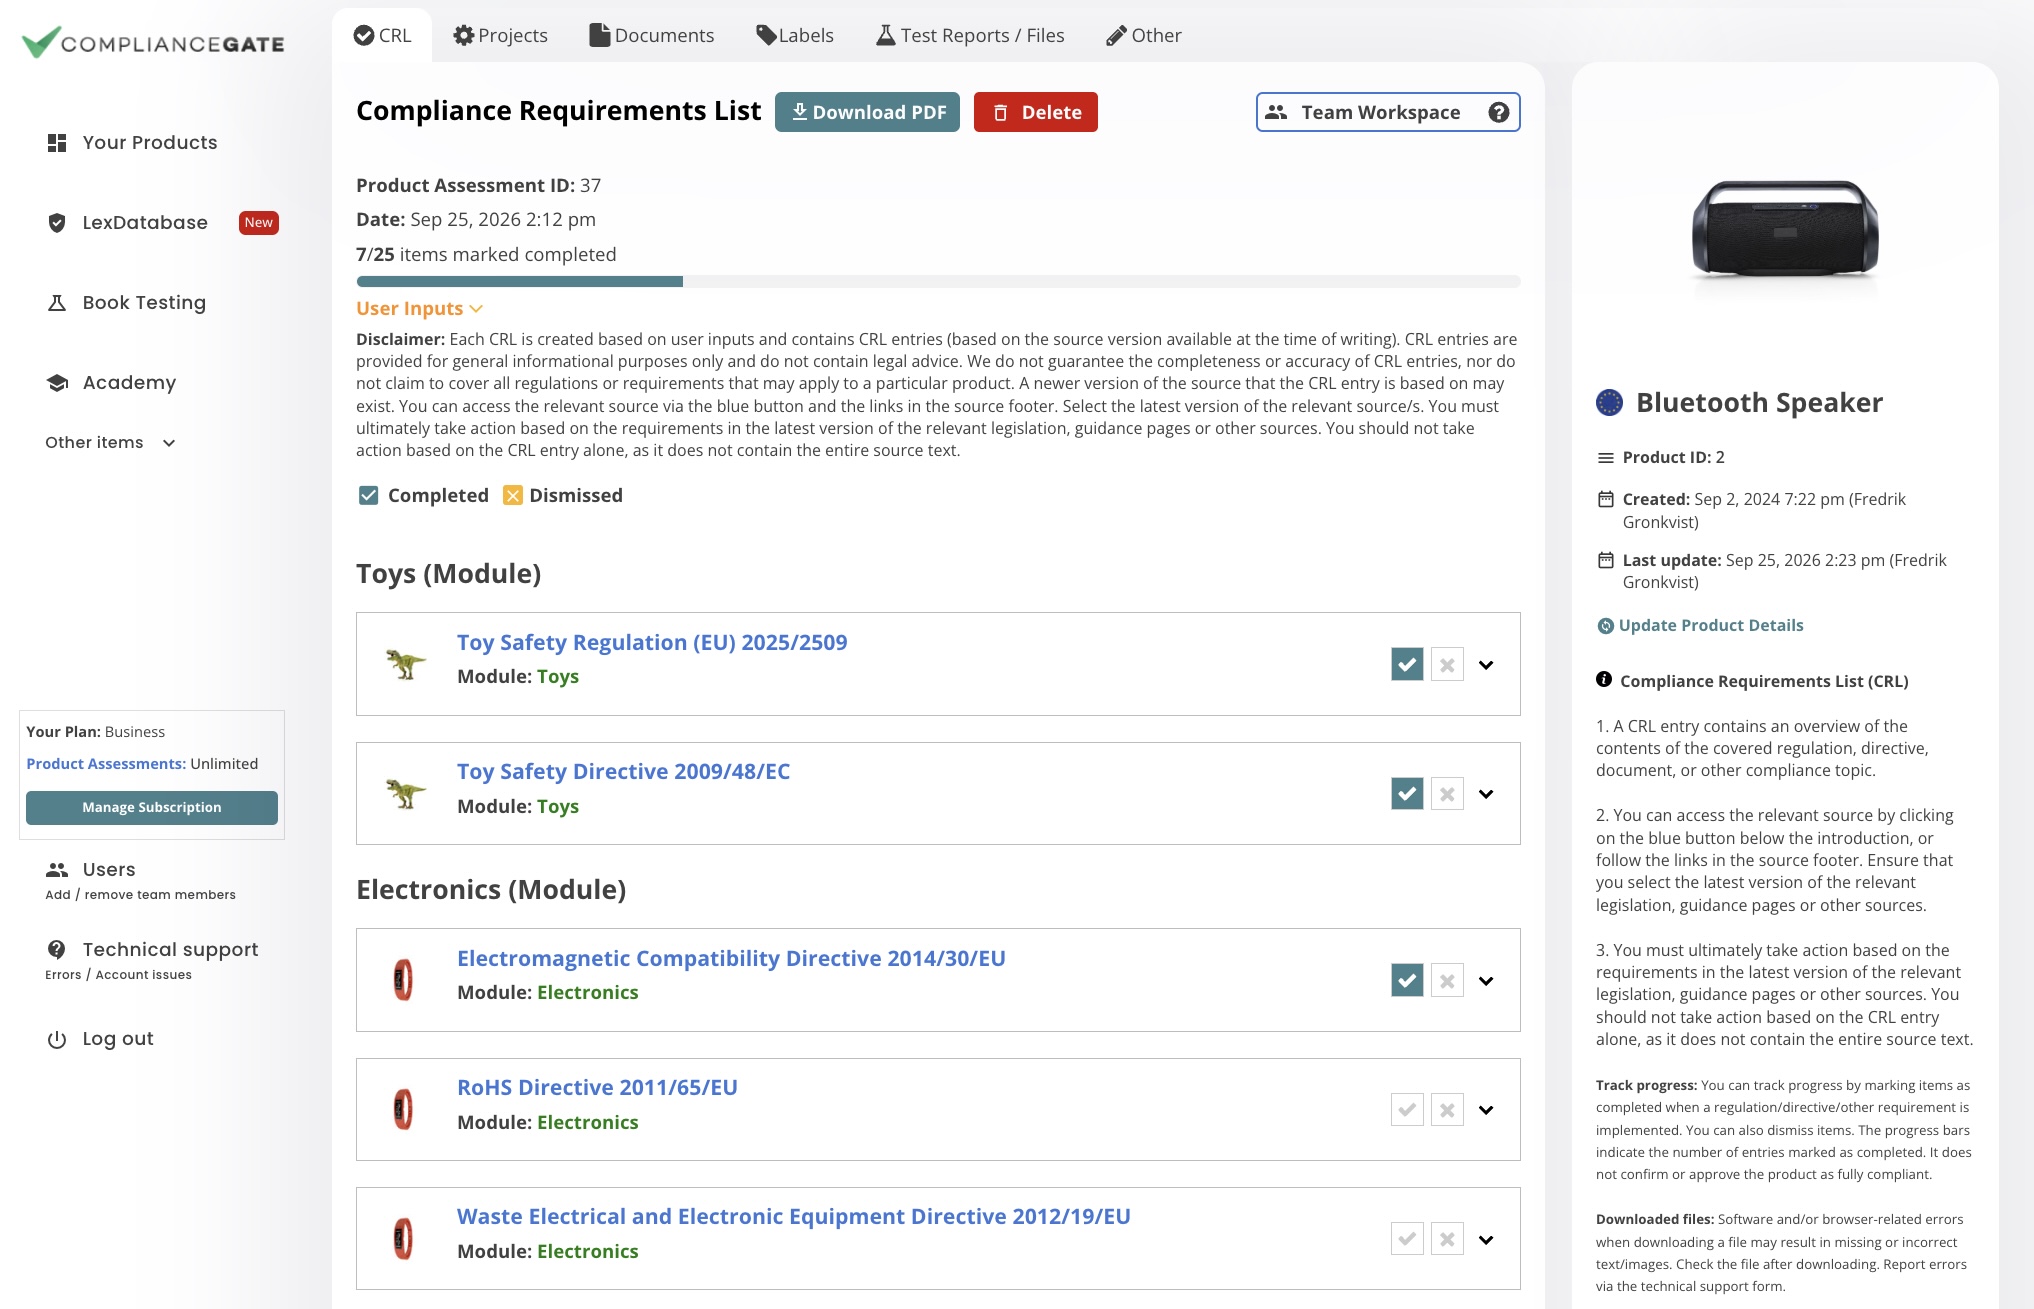Dismiss Toy Safety Regulation (EU) 2025/2509
Image resolution: width=2034 pixels, height=1309 pixels.
pyautogui.click(x=1447, y=664)
